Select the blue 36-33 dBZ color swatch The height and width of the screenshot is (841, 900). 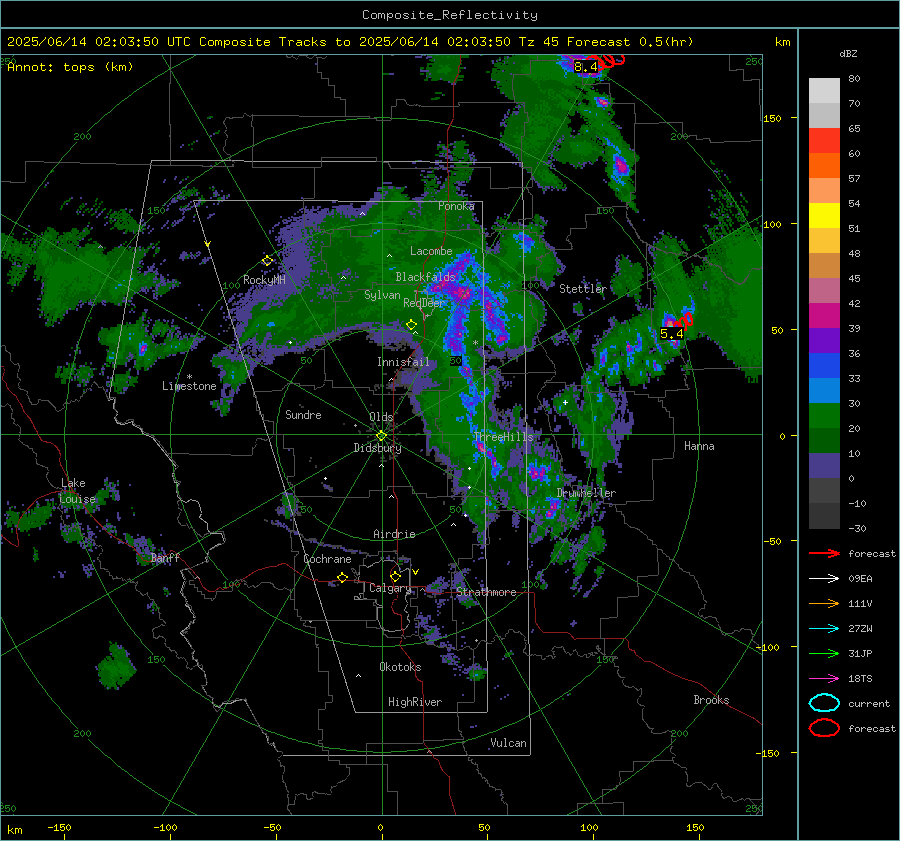pyautogui.click(x=824, y=365)
